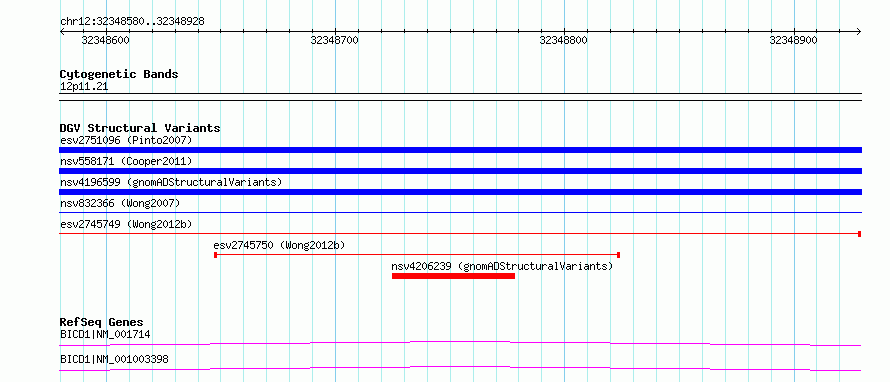Select the blue bar under nsv558171

click(x=460, y=171)
